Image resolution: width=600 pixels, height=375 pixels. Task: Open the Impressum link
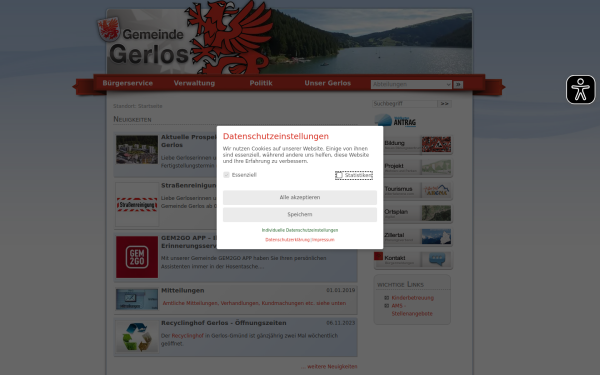pyautogui.click(x=323, y=240)
